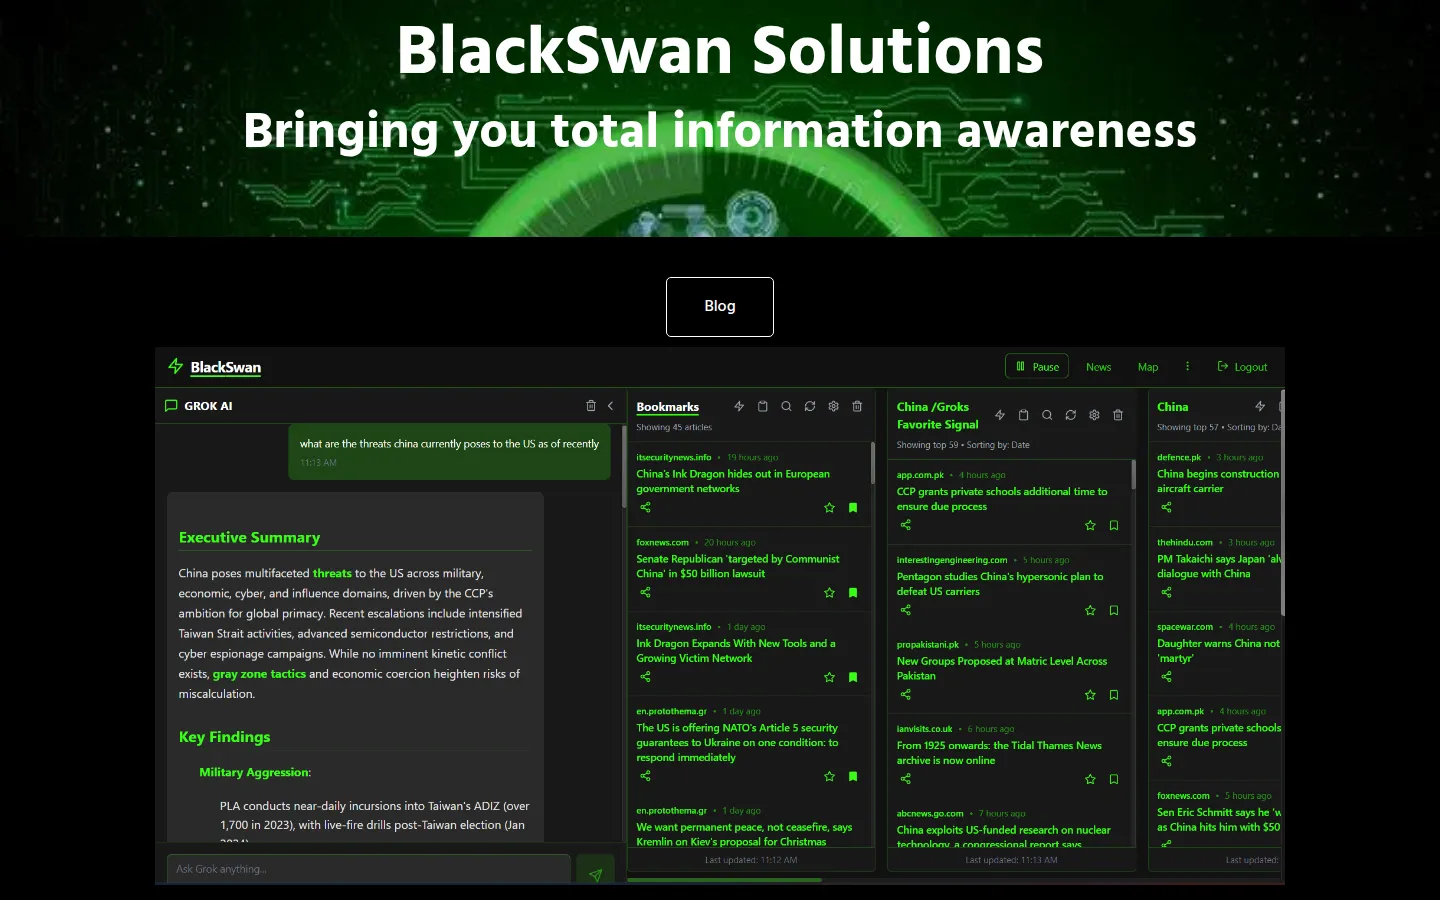This screenshot has height=900, width=1440.
Task: Bookmark the Pentagon hypersonic plan article
Action: click(1114, 610)
